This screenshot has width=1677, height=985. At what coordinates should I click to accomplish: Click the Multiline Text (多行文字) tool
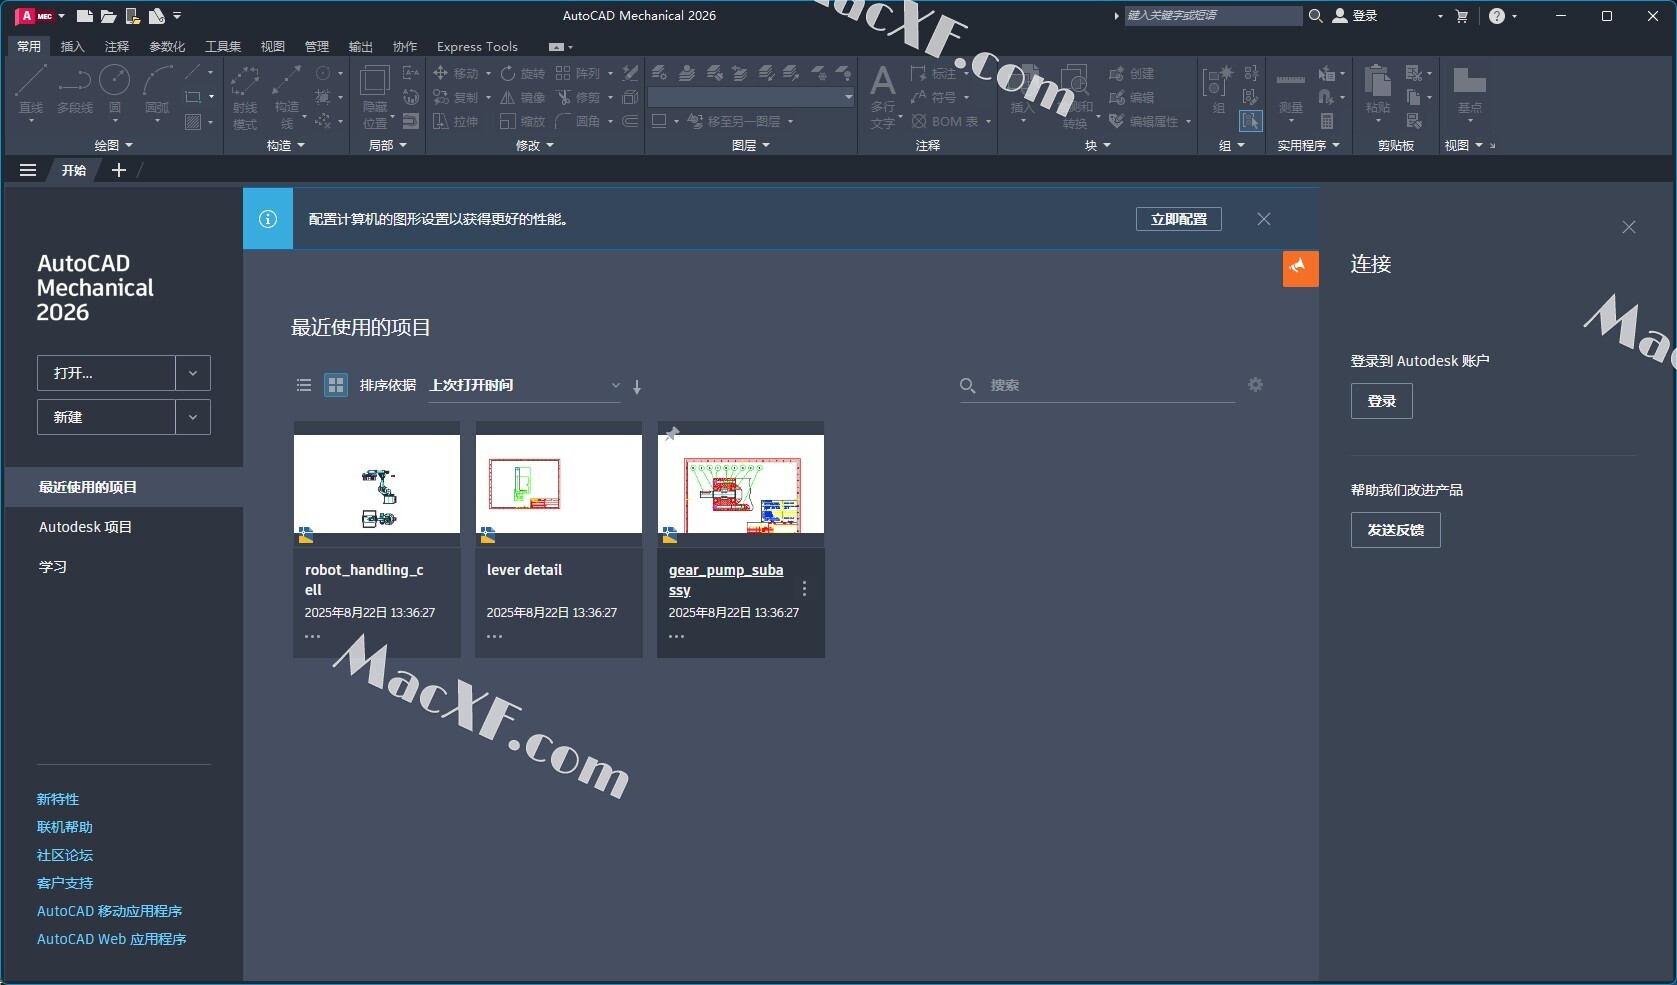[x=883, y=96]
